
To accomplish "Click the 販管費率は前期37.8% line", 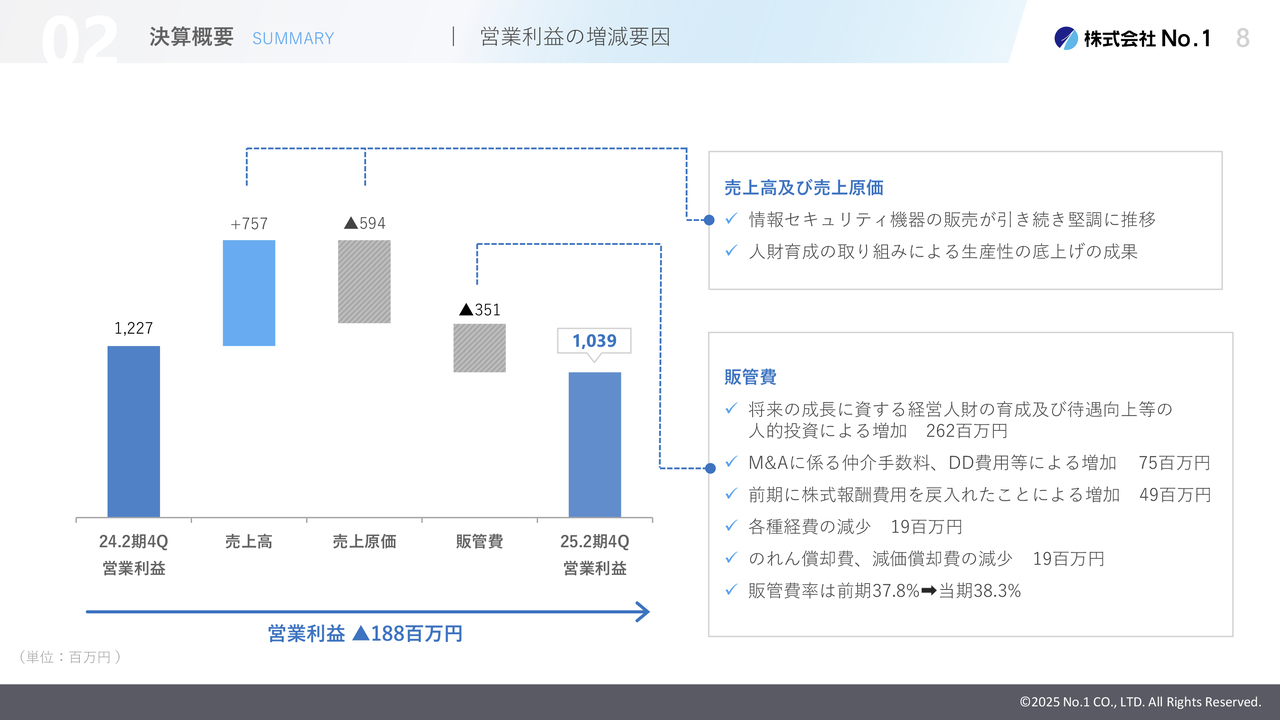I will (x=884, y=591).
